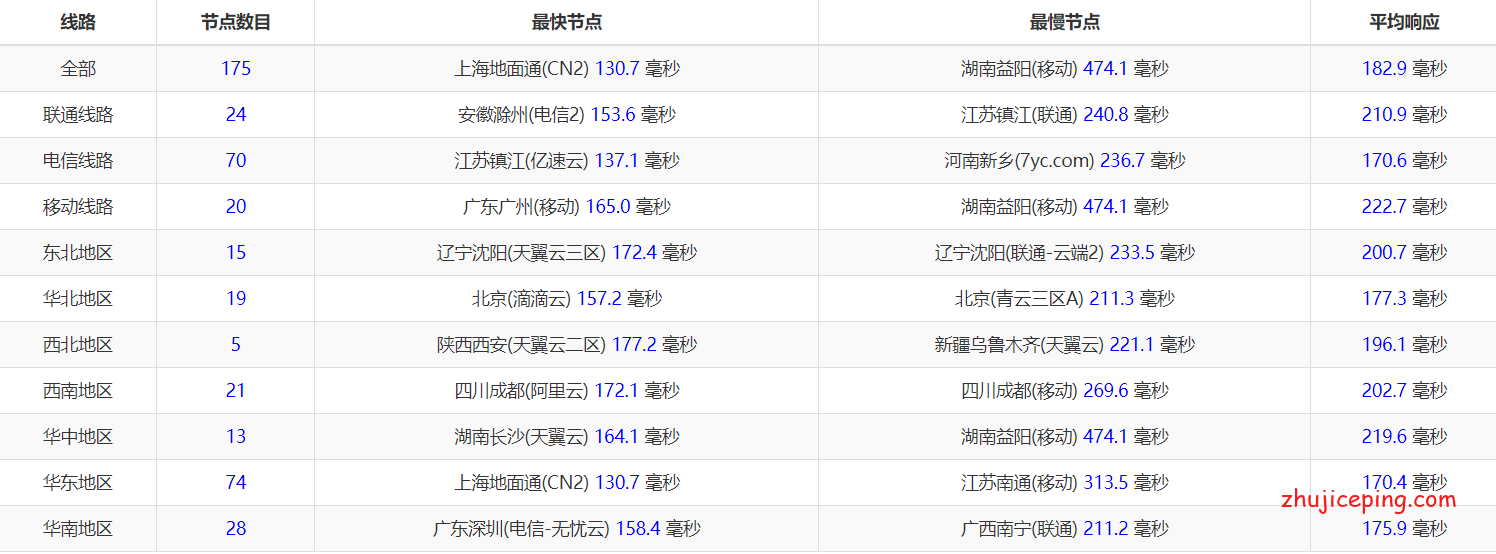Viewport: 1496px width, 554px height.
Task: Click slowest node 辽宁沈阳(联通-云端2) 233.5 毫秒
Action: tap(1065, 253)
